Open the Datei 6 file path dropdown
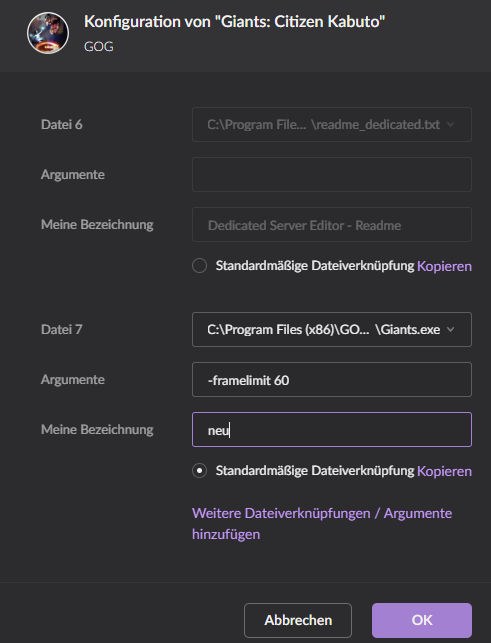 pyautogui.click(x=331, y=125)
